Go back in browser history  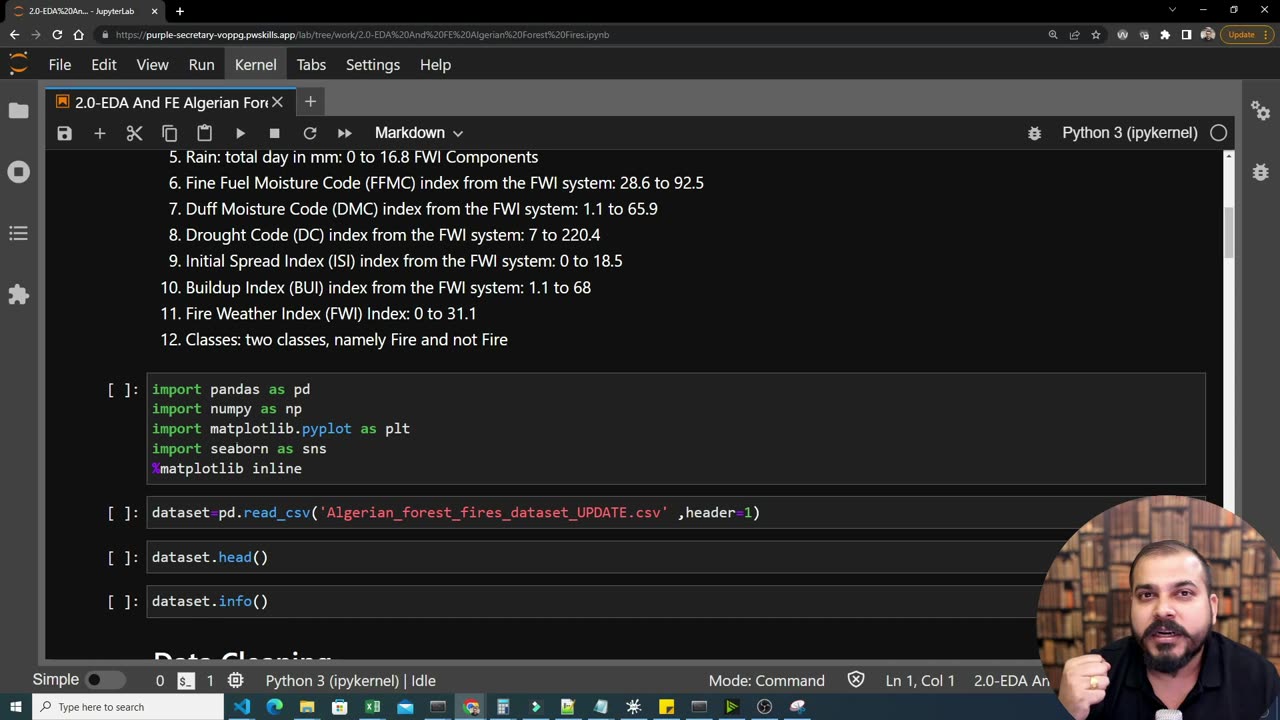click(14, 35)
